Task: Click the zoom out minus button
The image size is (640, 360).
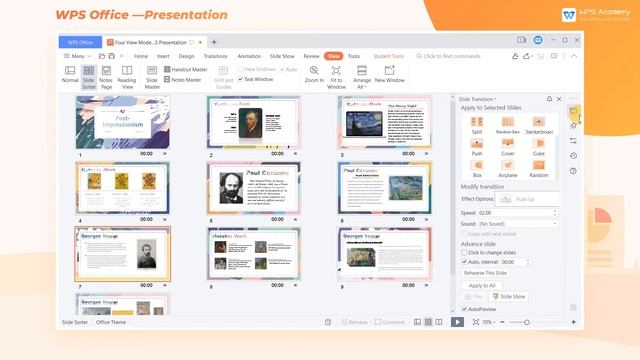Action: (502, 322)
